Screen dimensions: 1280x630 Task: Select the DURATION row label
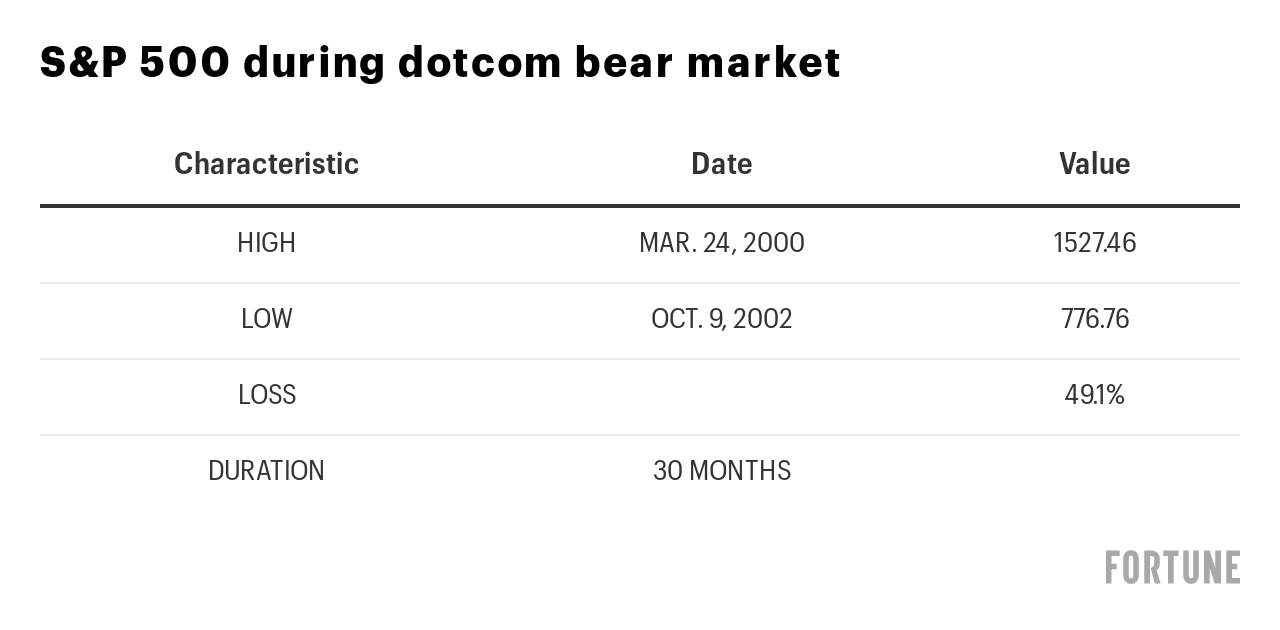point(266,471)
